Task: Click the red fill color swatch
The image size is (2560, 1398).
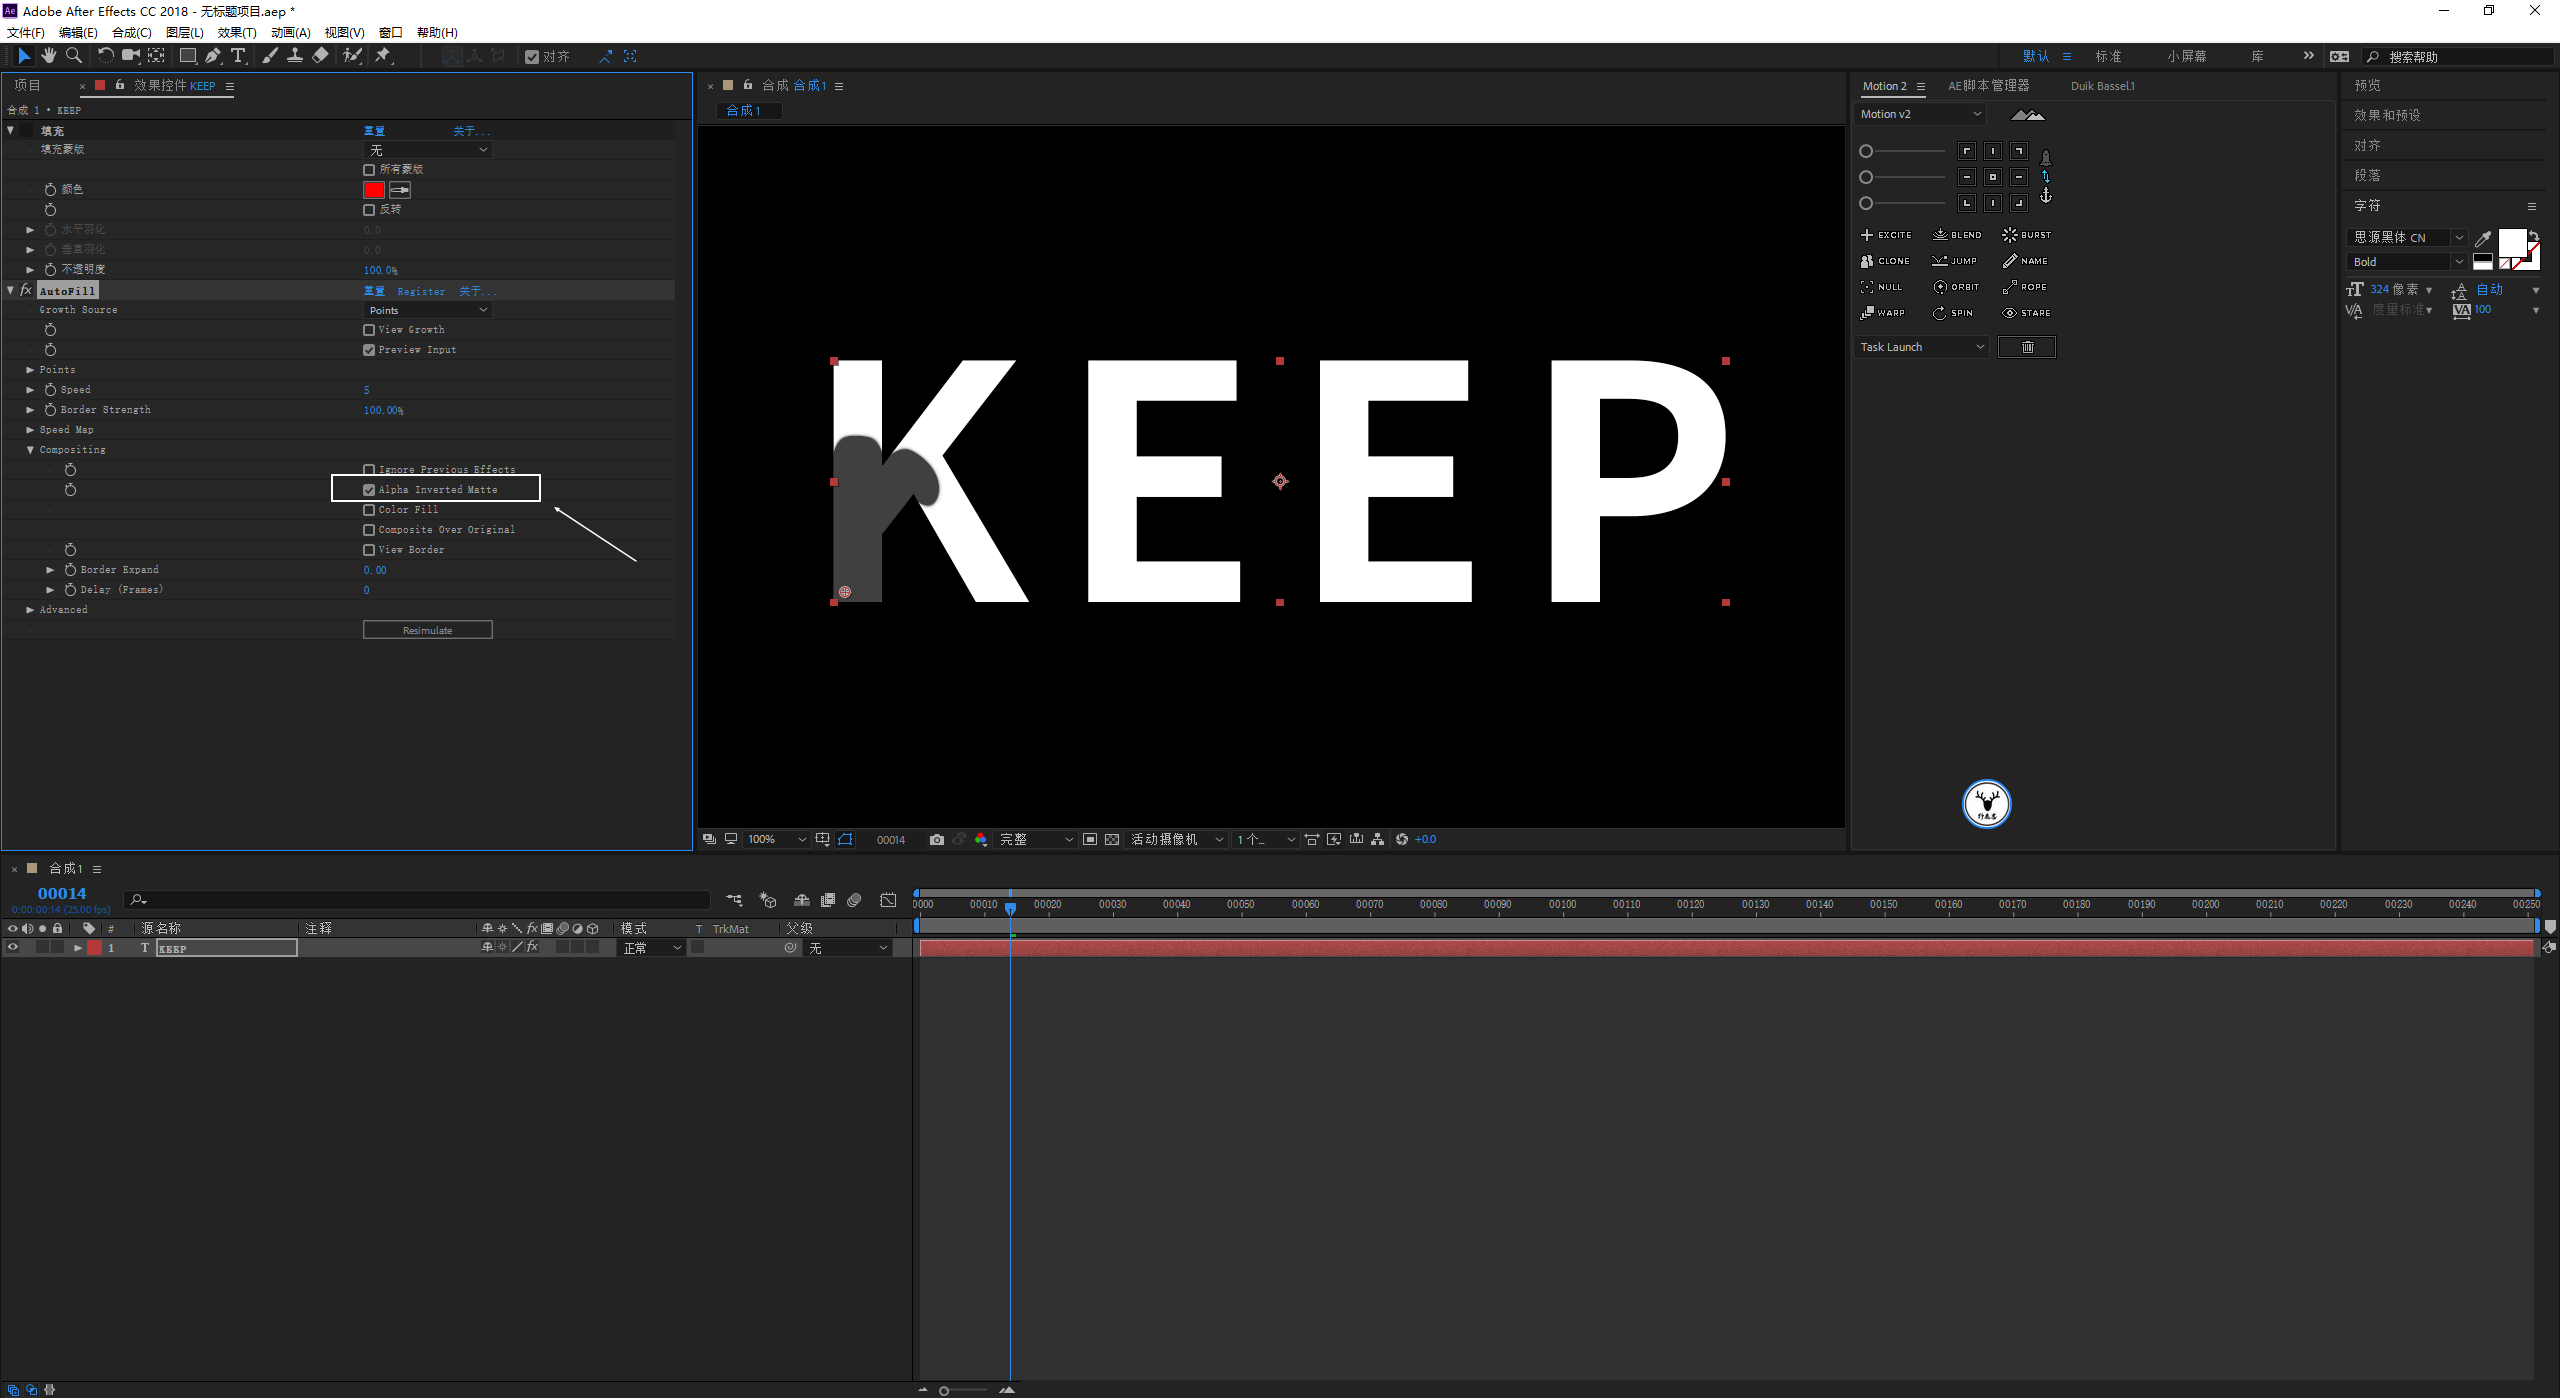Action: click(374, 190)
